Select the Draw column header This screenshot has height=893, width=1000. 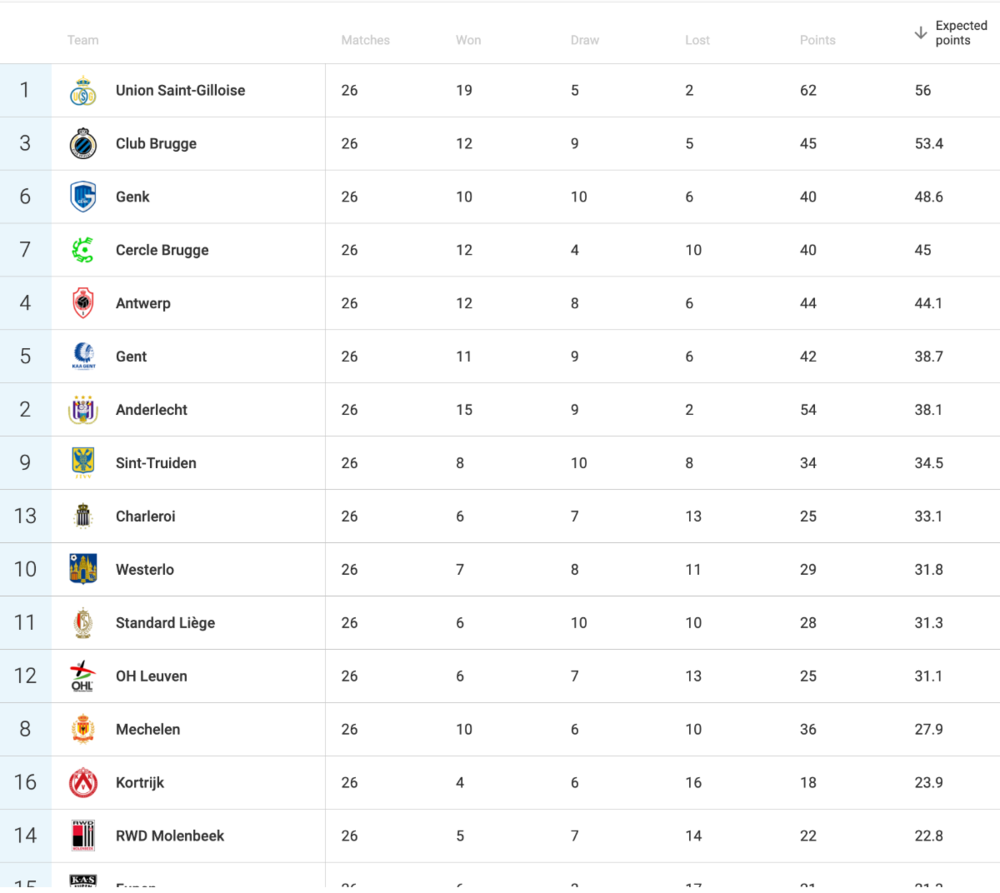(584, 40)
